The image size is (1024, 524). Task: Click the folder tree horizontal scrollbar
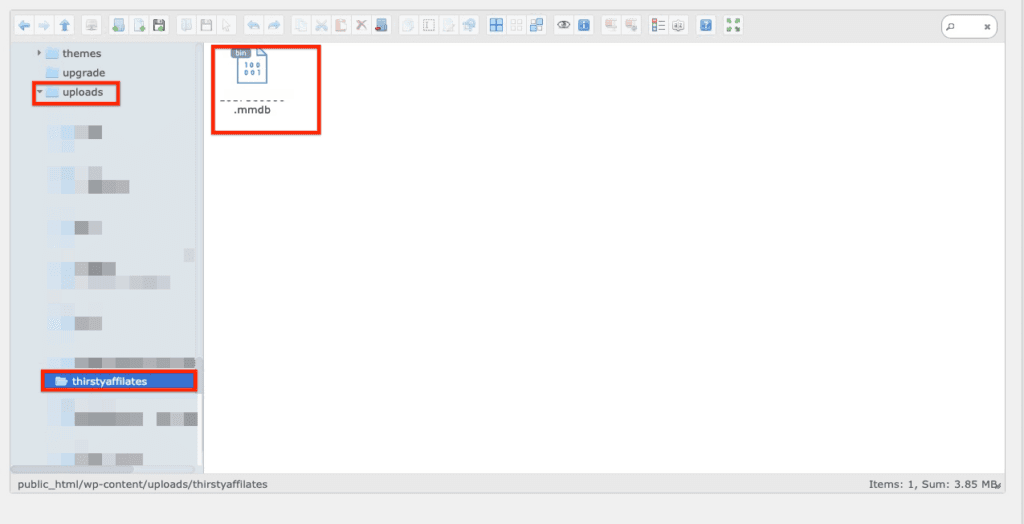[x=72, y=468]
